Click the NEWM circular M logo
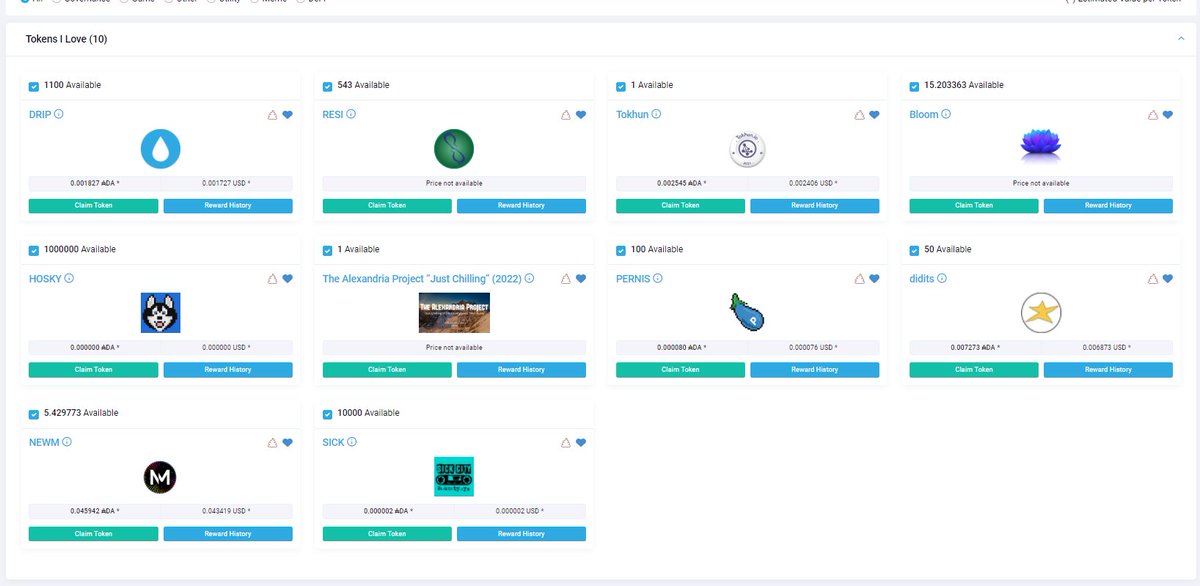 [160, 477]
